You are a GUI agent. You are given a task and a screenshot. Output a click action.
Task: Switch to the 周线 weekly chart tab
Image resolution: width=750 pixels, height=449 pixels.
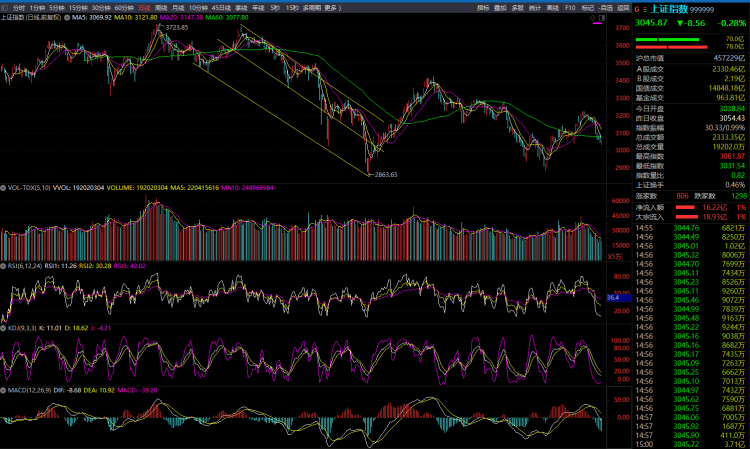[x=162, y=7]
